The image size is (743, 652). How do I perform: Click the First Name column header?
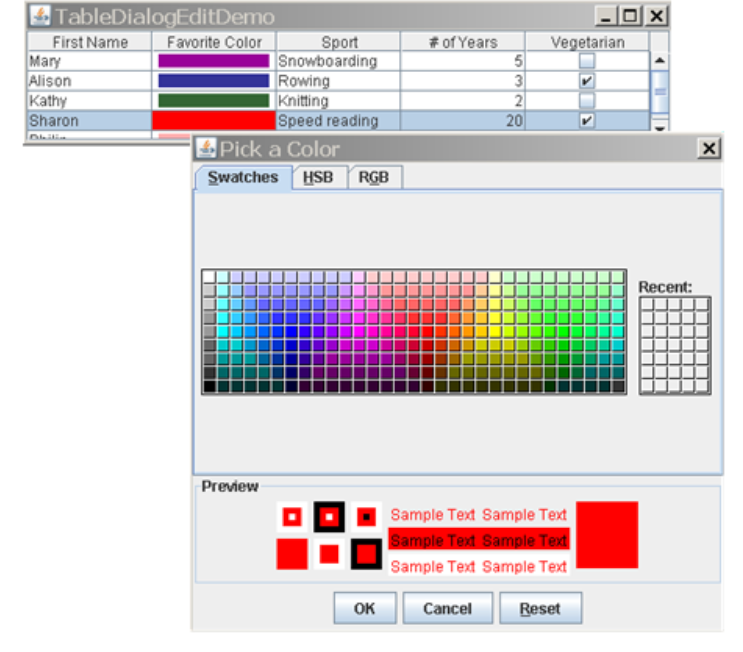coord(90,42)
